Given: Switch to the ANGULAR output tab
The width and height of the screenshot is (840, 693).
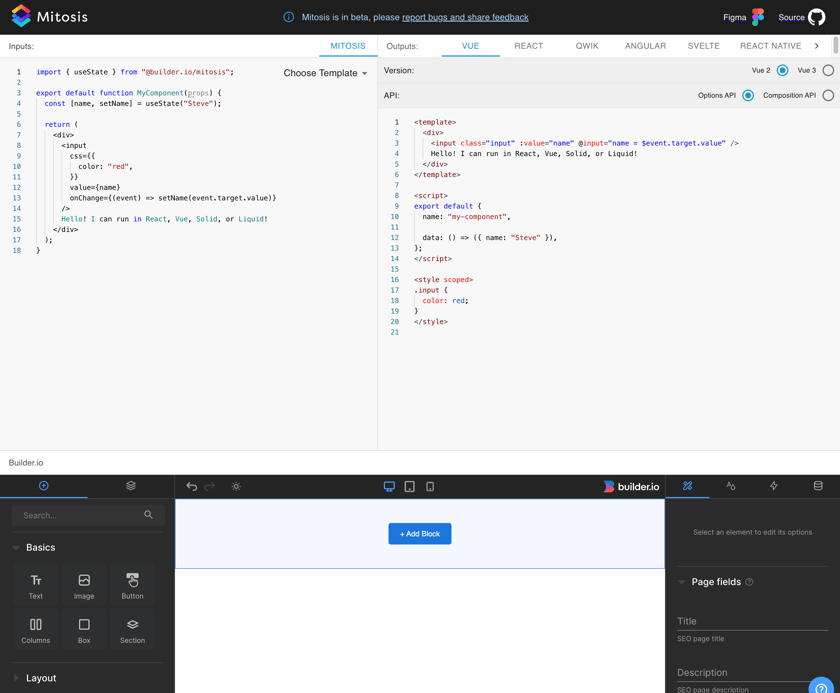Looking at the screenshot, I should tap(646, 46).
